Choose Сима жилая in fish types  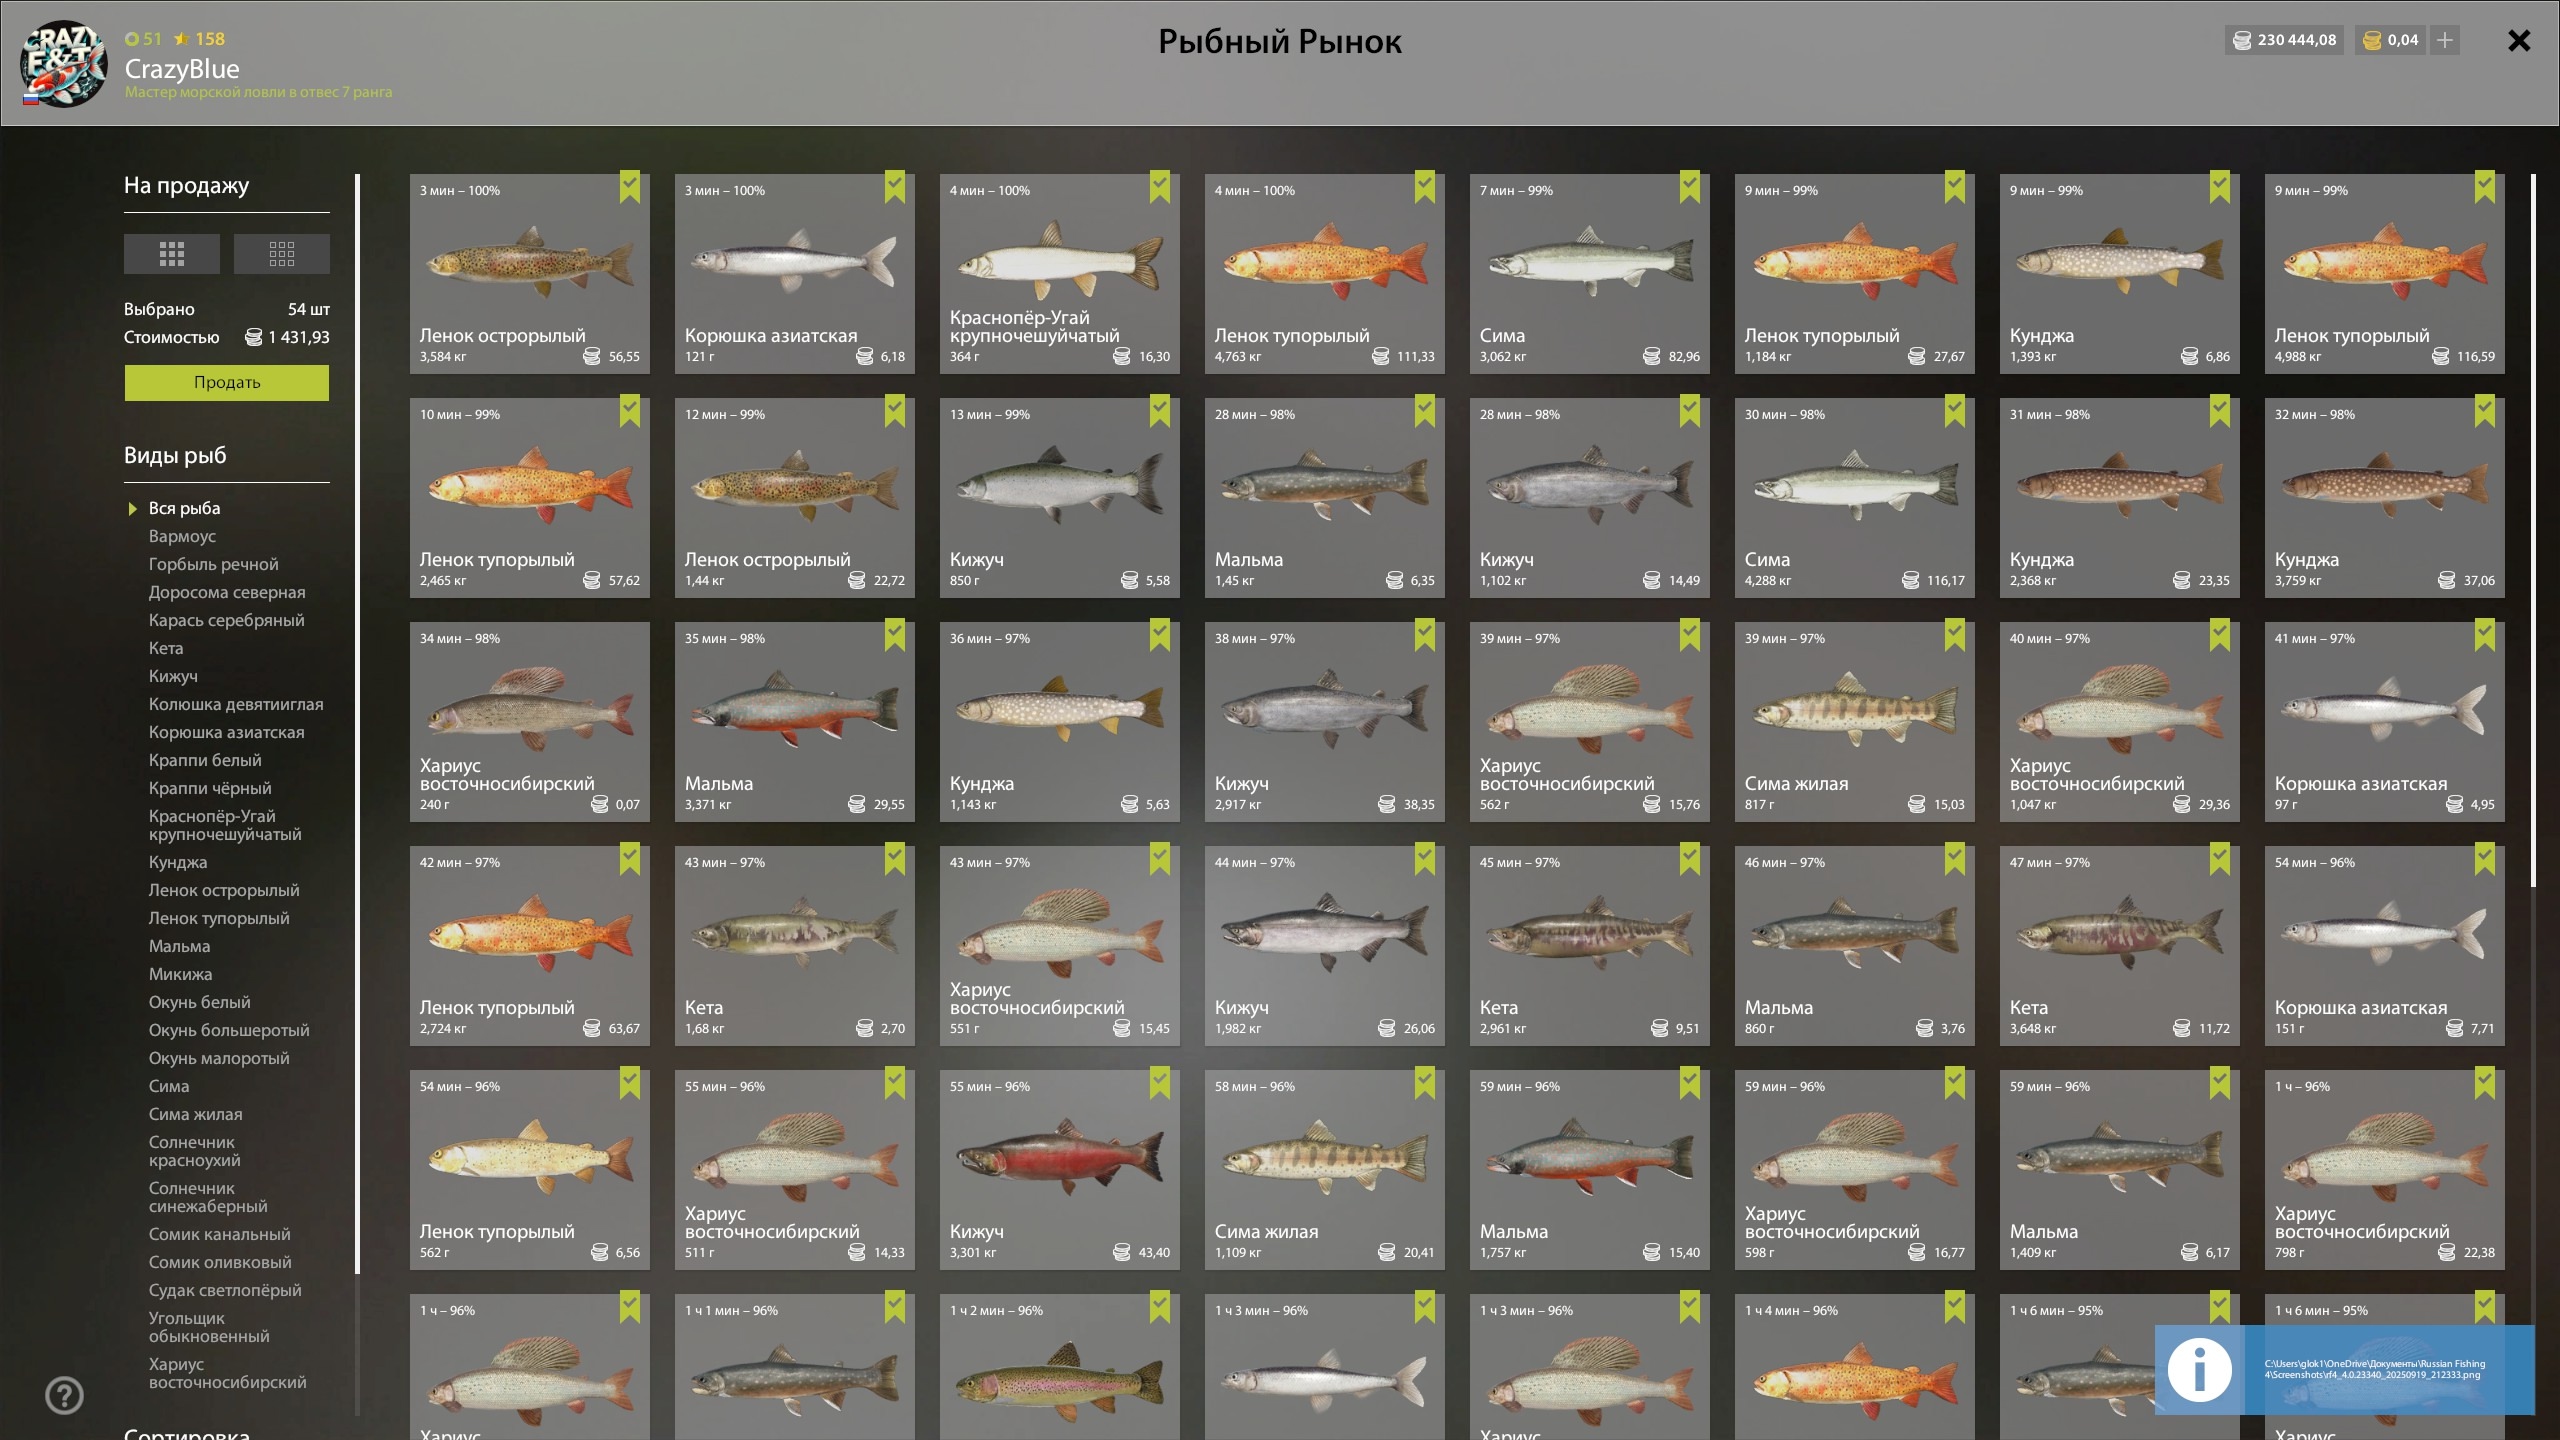196,1114
